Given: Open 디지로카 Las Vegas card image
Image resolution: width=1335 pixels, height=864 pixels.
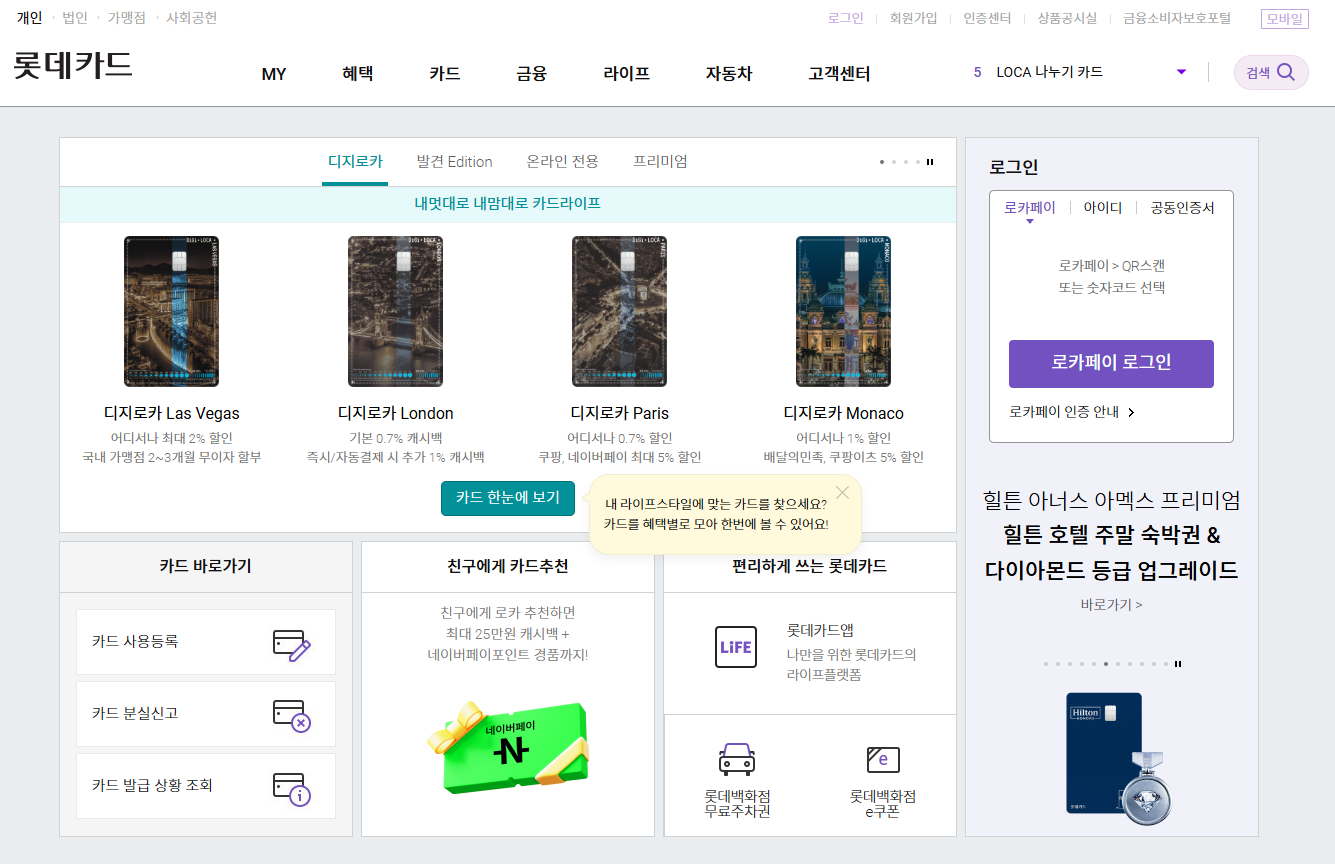Looking at the screenshot, I should pos(171,311).
